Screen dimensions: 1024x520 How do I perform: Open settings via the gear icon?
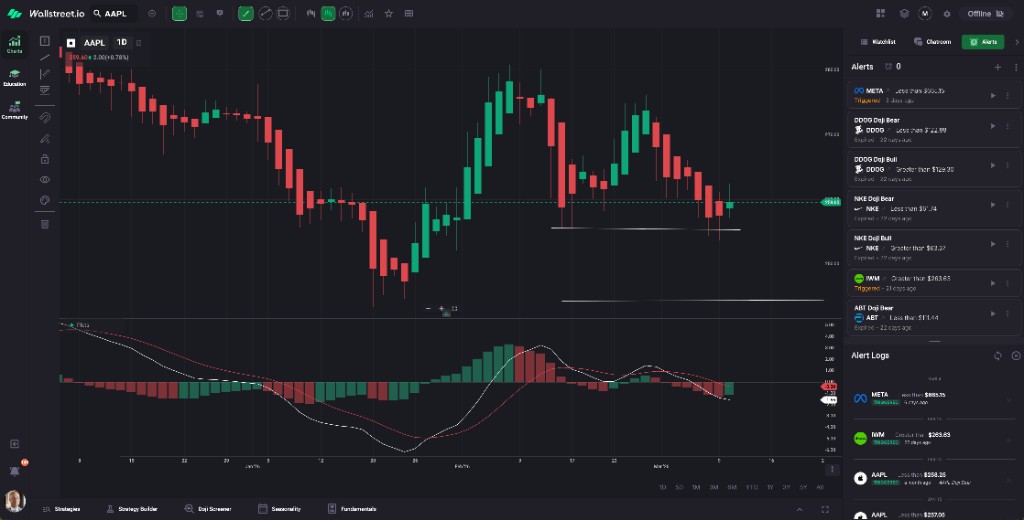[946, 14]
